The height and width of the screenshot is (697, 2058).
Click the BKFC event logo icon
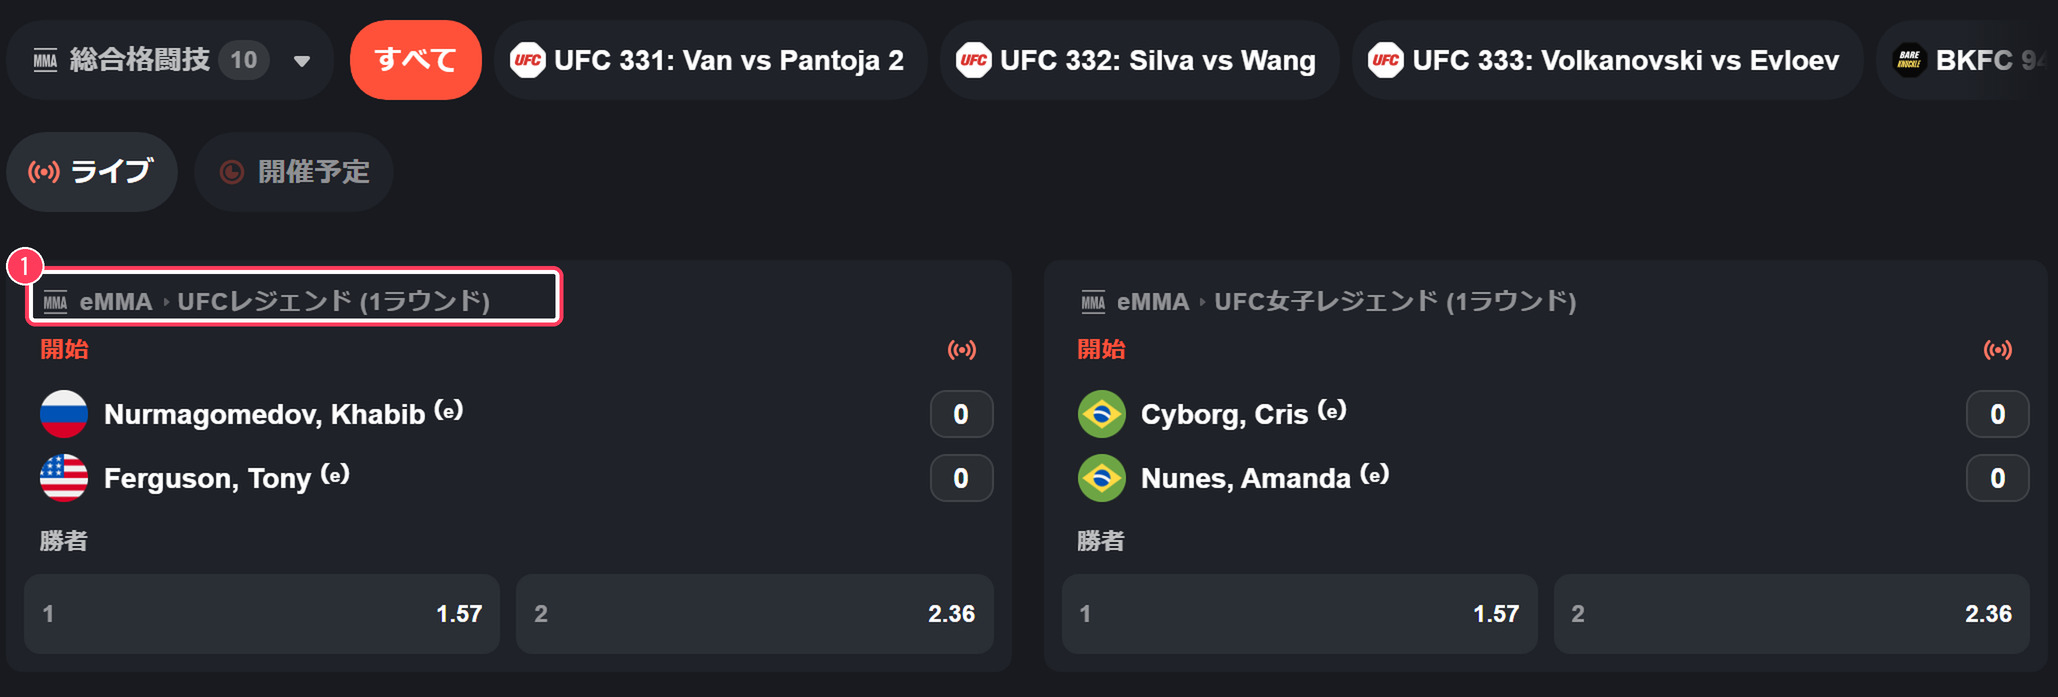point(1909,60)
